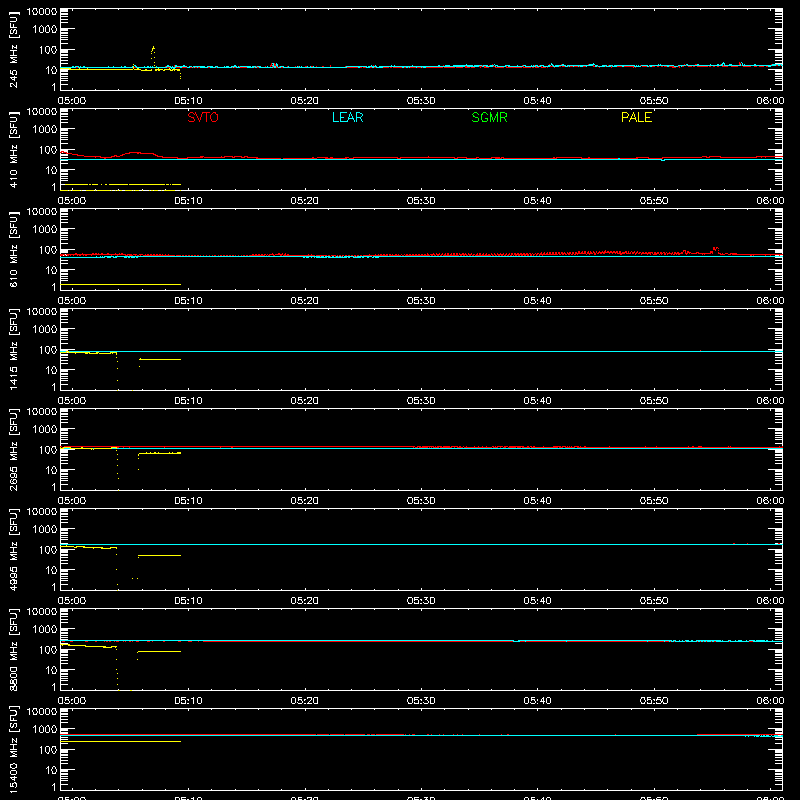The width and height of the screenshot is (800, 800).
Task: Click the green SGMR legend label
Action: tap(489, 117)
